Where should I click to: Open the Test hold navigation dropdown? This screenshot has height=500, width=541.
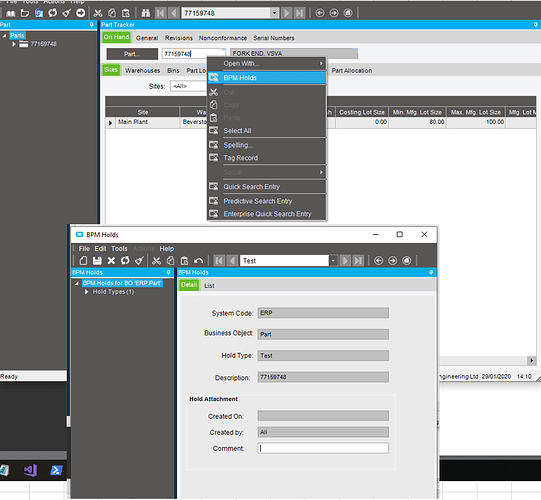pos(333,261)
